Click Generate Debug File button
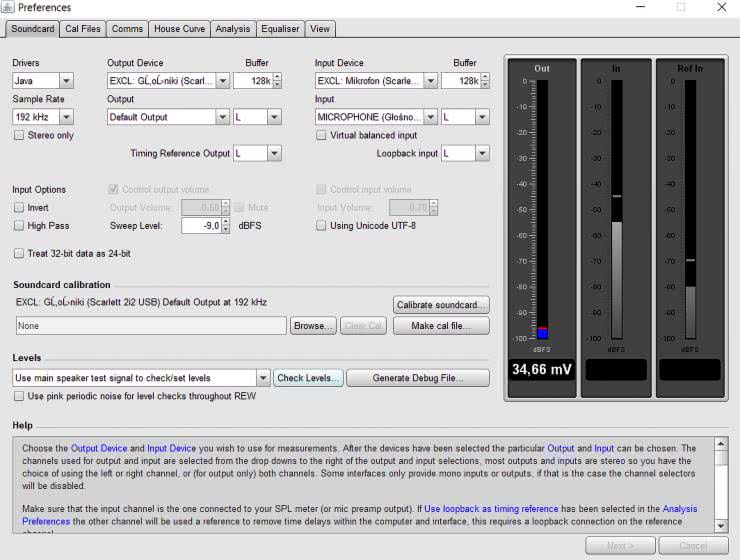This screenshot has width=740, height=560. pos(417,378)
